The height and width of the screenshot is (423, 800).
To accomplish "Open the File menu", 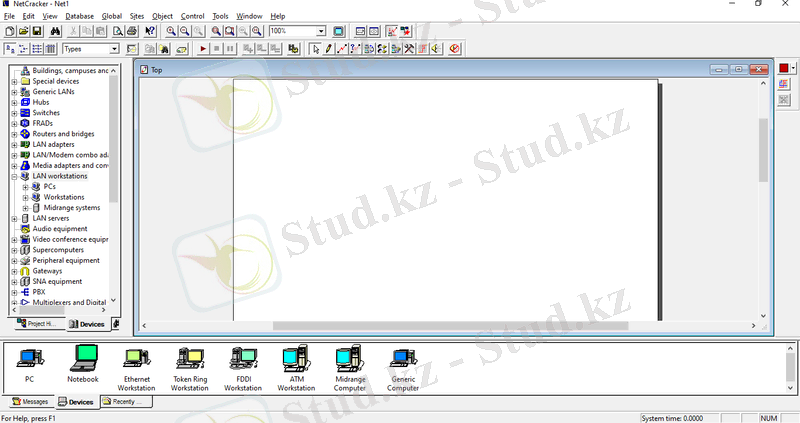I will click(x=9, y=16).
